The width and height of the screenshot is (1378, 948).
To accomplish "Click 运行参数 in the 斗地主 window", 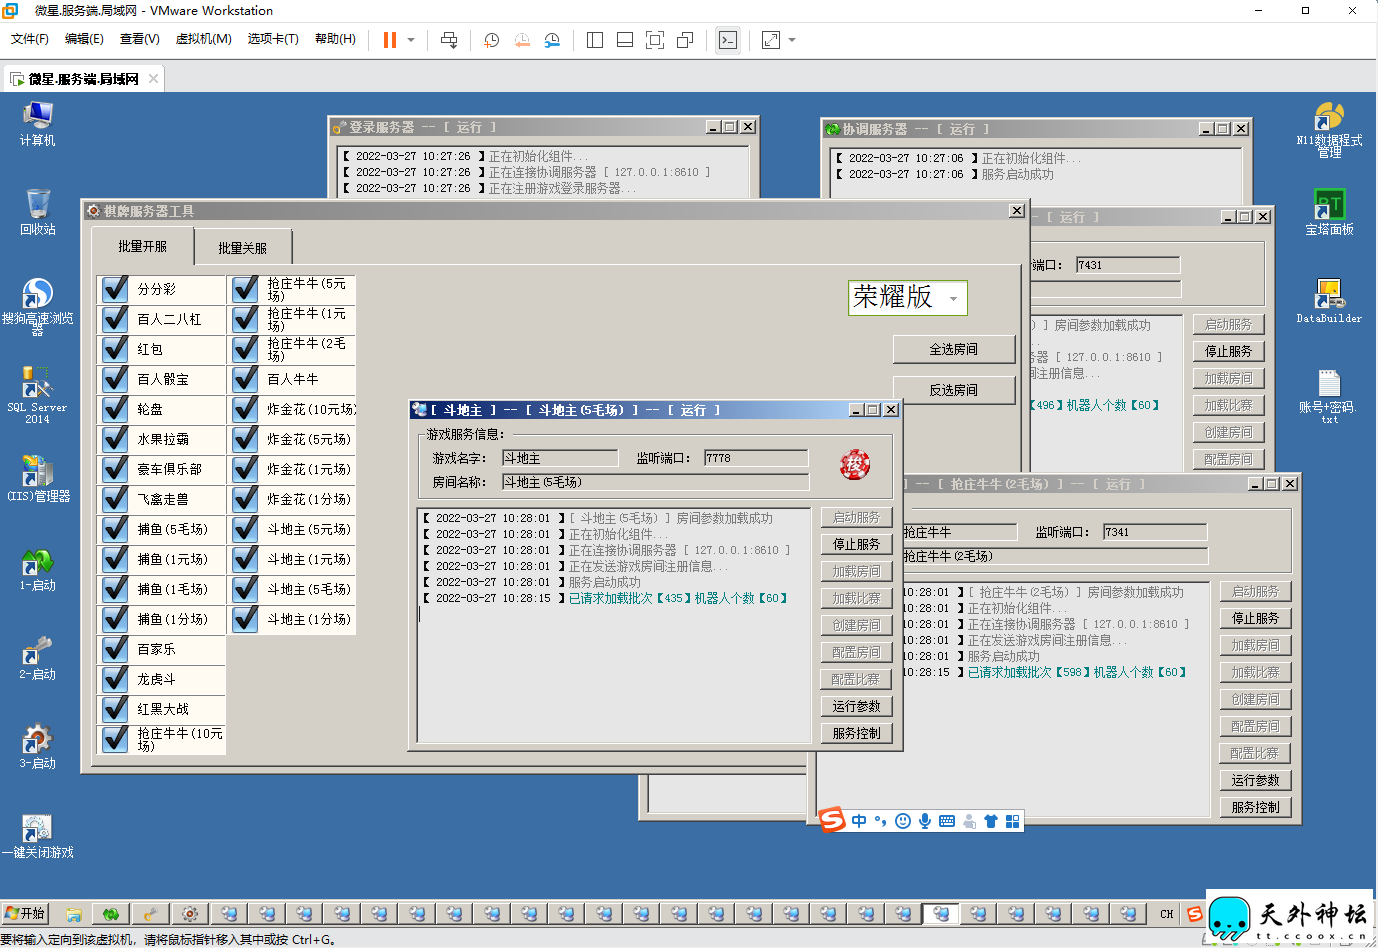I will tap(856, 706).
